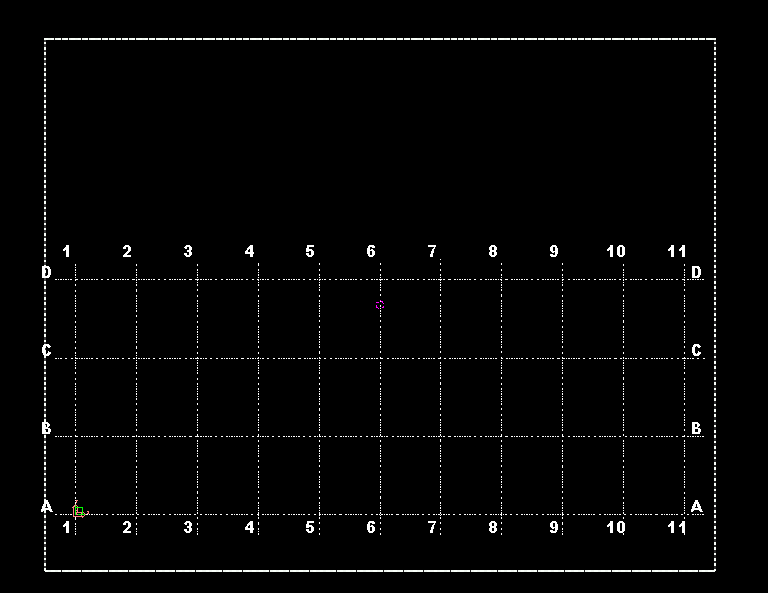Click the label 8 below grid line A

pyautogui.click(x=493, y=527)
